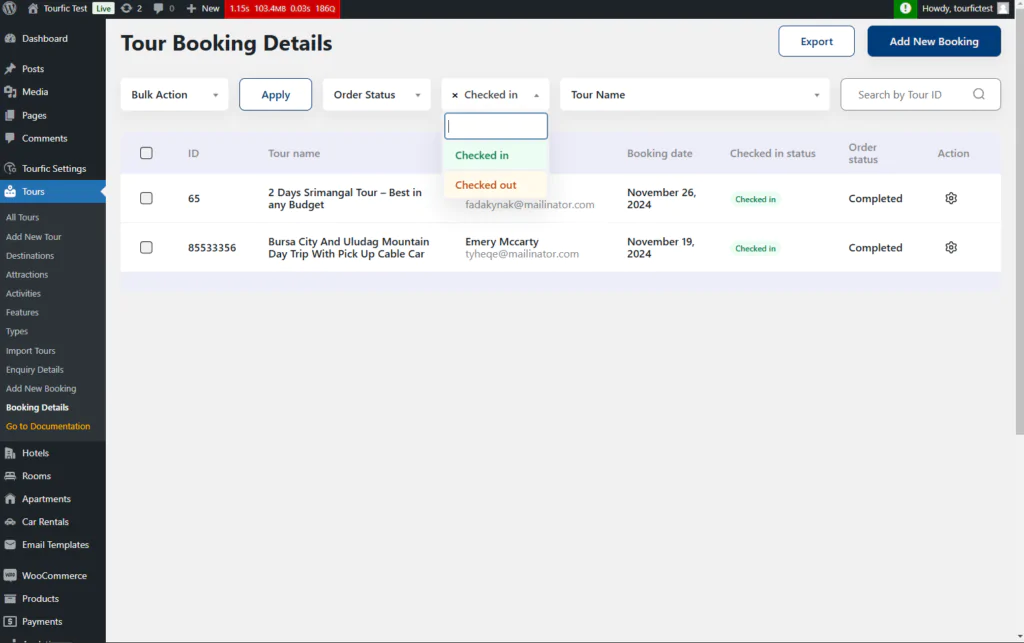Open the All Tours submenu link
Screen dimensions: 1024x643
pos(22,217)
